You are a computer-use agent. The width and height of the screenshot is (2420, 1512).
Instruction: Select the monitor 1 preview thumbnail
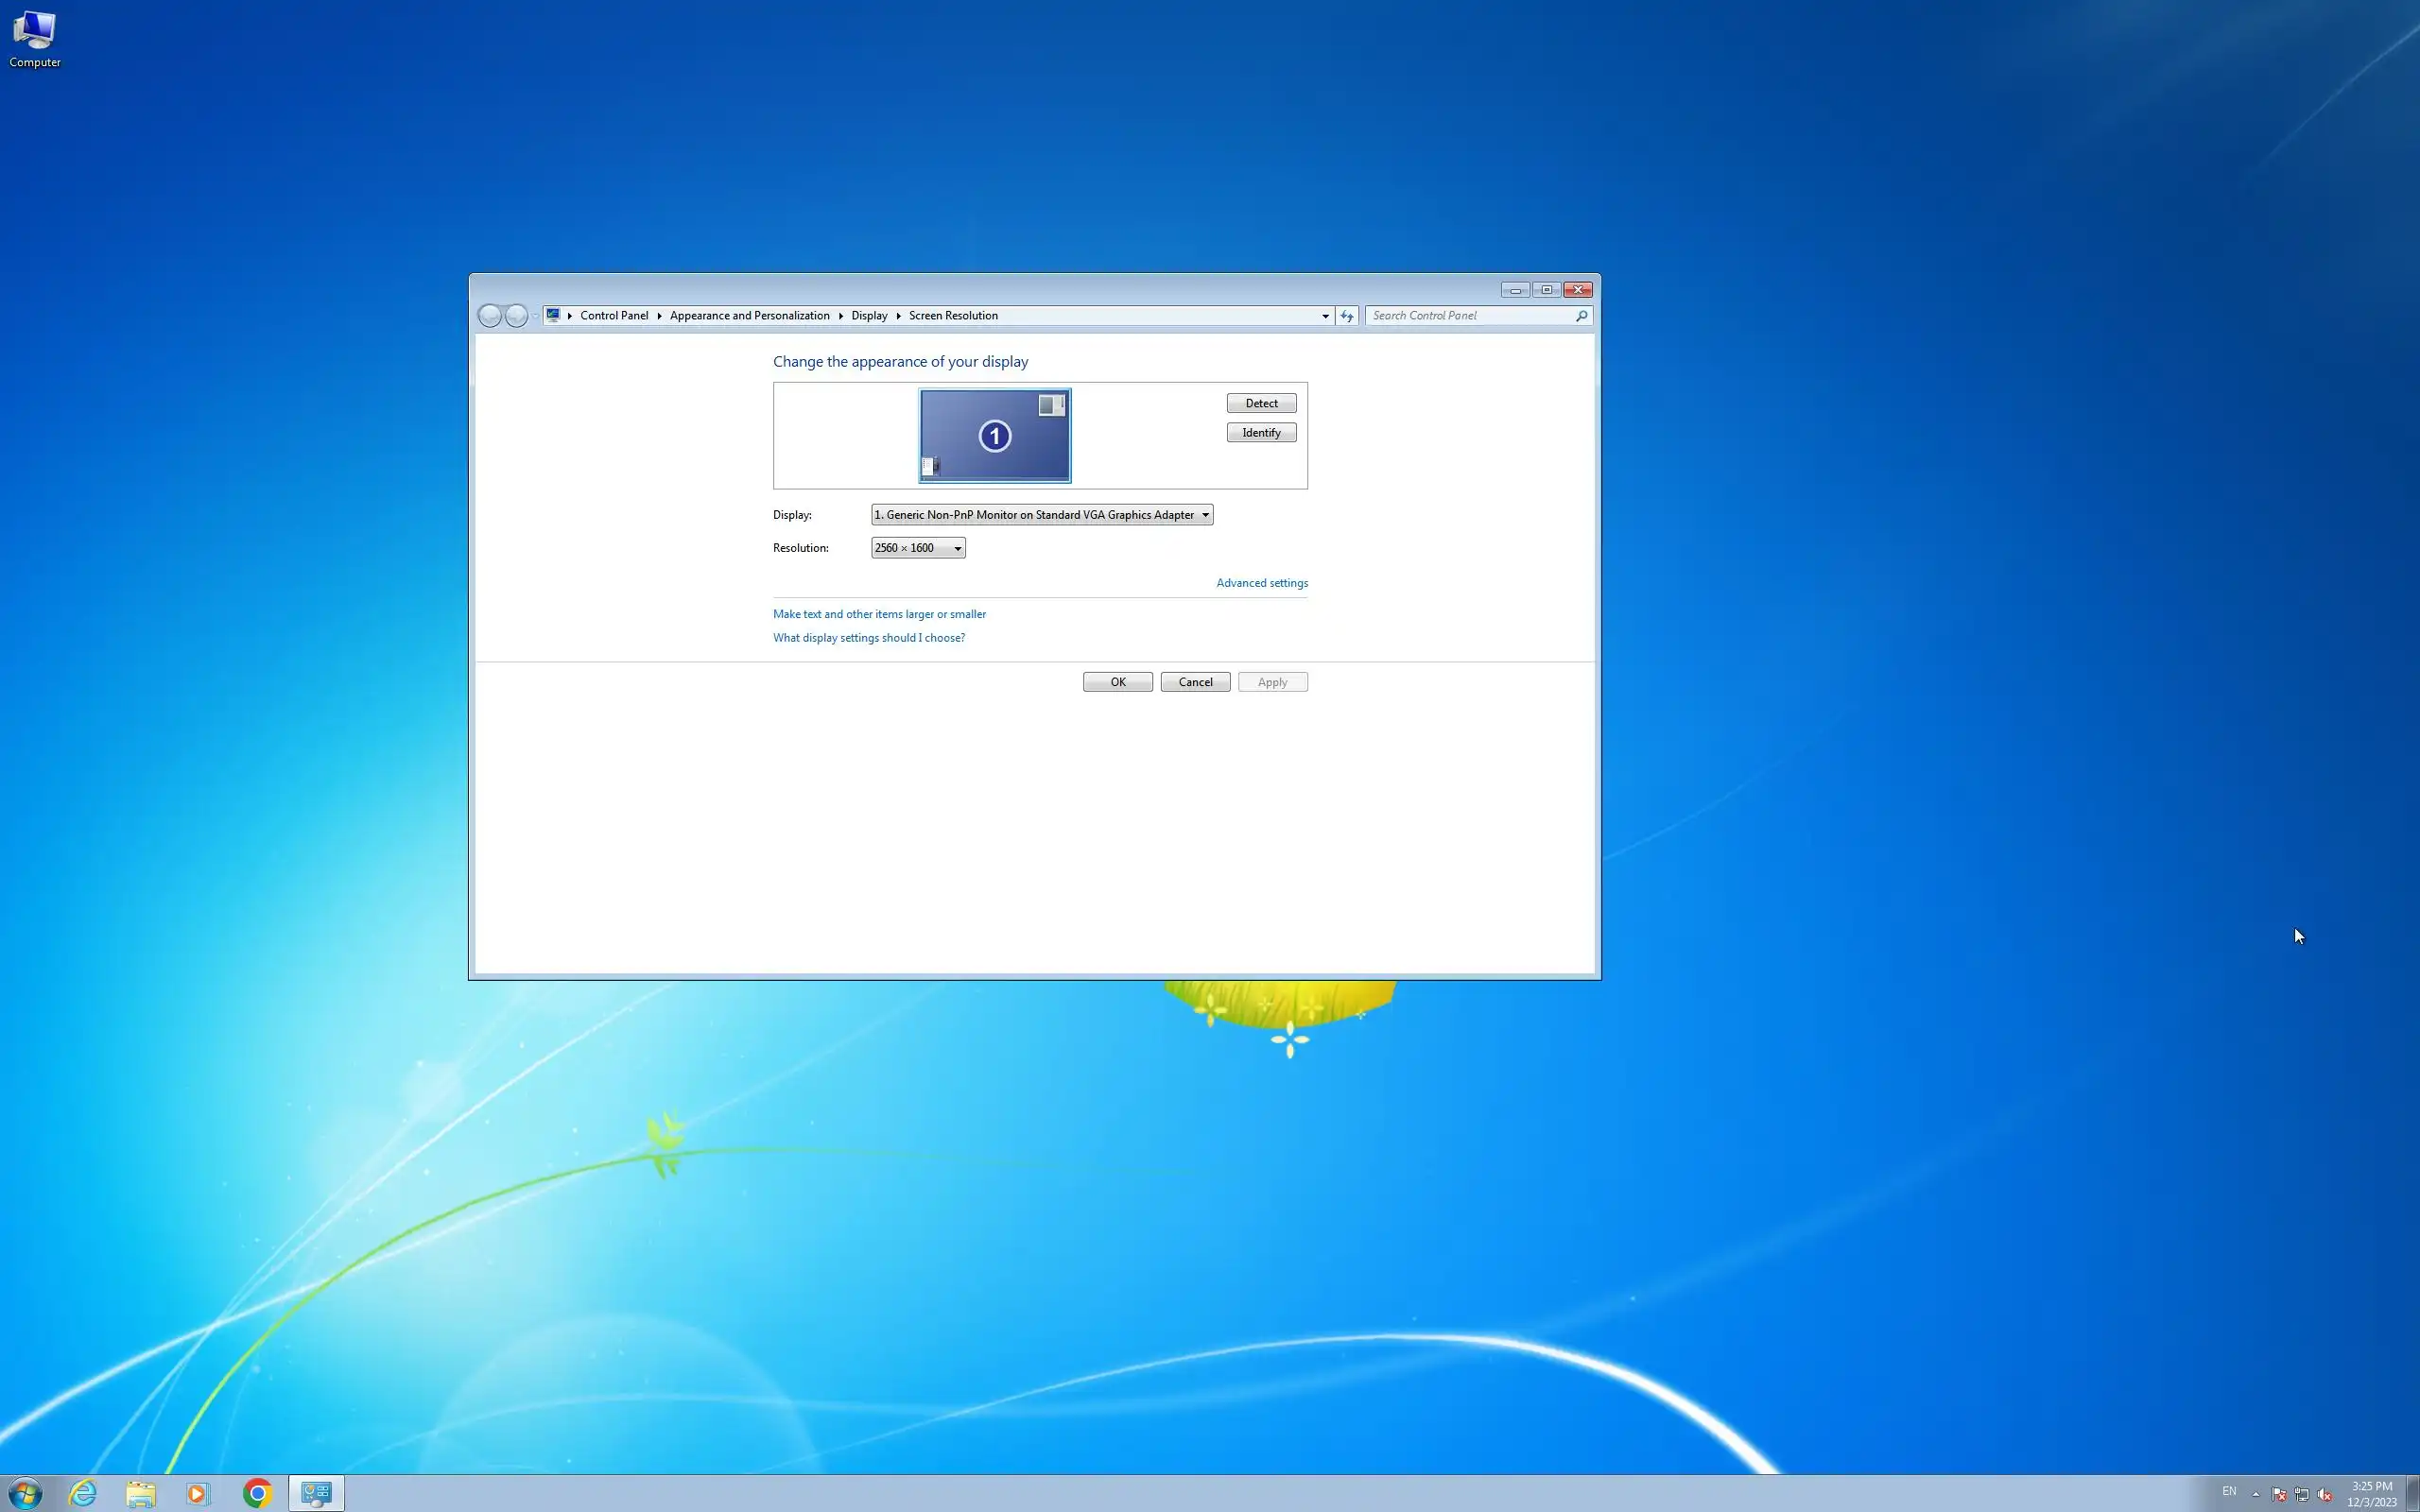point(994,436)
